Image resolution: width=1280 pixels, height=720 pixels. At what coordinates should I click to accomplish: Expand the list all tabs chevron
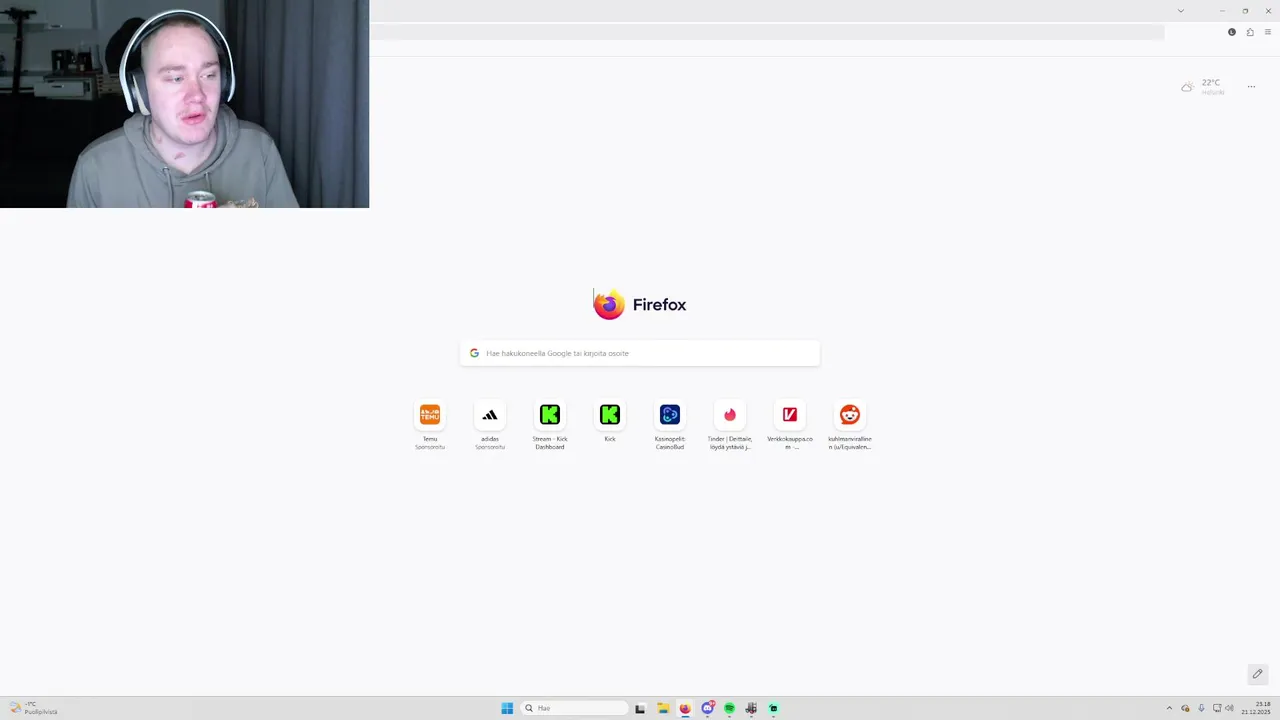[x=1181, y=10]
